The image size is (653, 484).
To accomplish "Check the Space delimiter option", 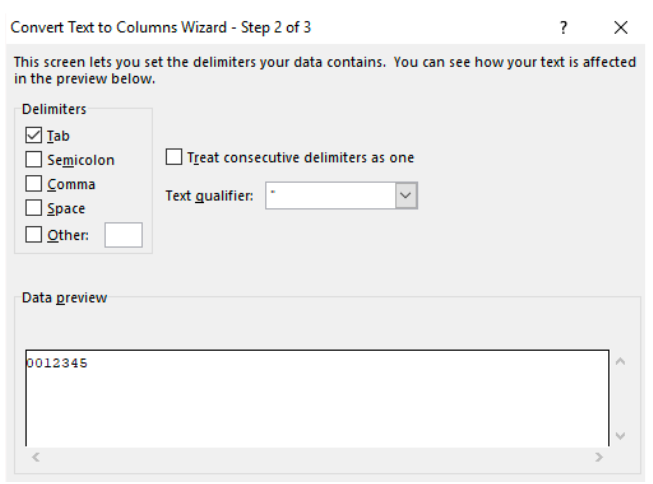I will 33,208.
